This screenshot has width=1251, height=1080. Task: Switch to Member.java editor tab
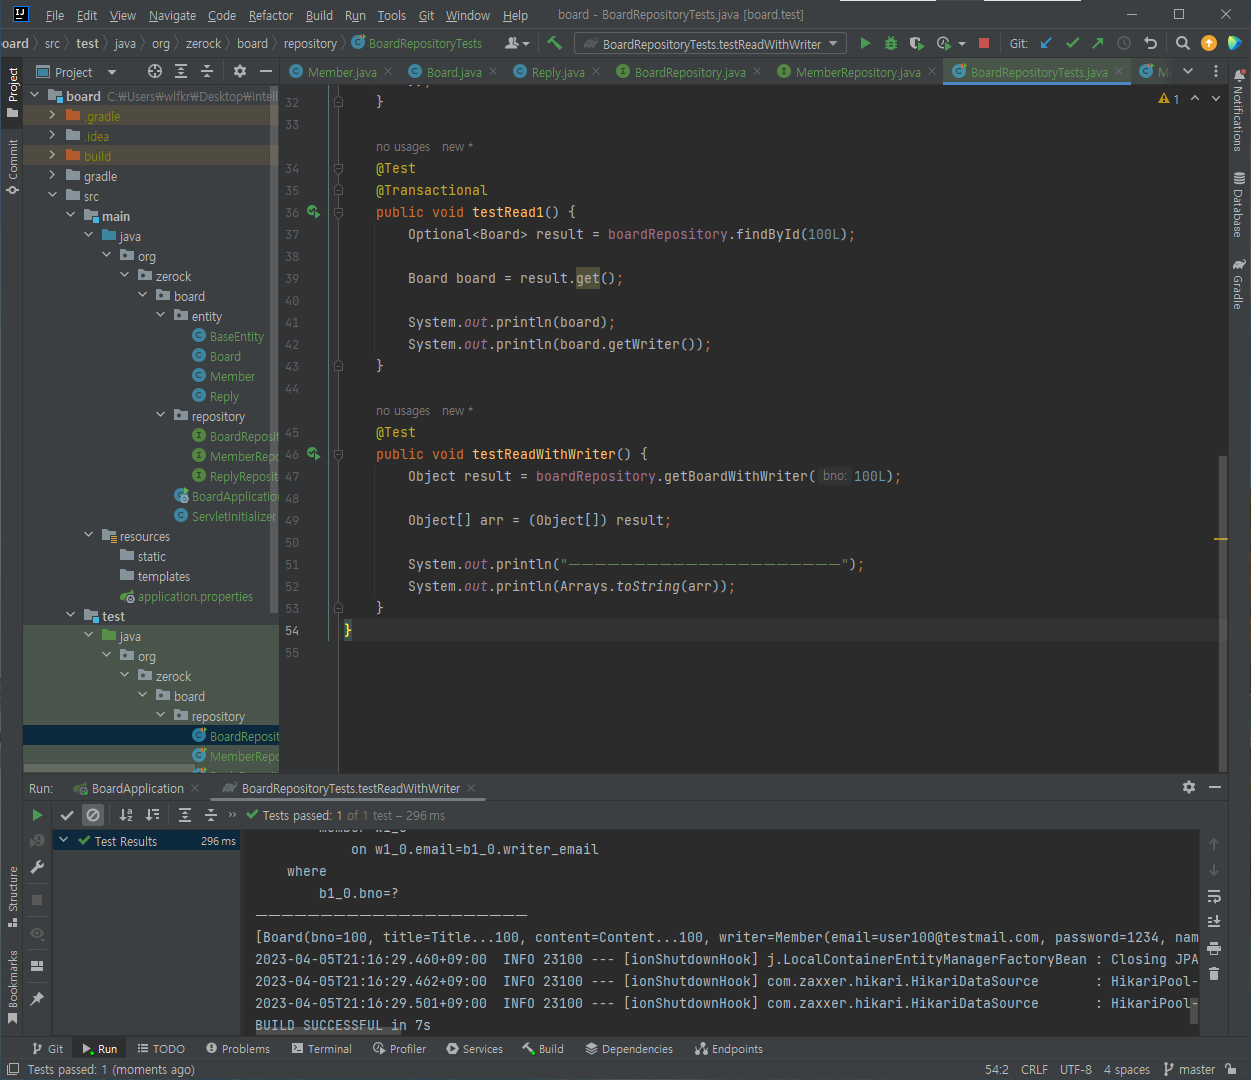tap(341, 72)
